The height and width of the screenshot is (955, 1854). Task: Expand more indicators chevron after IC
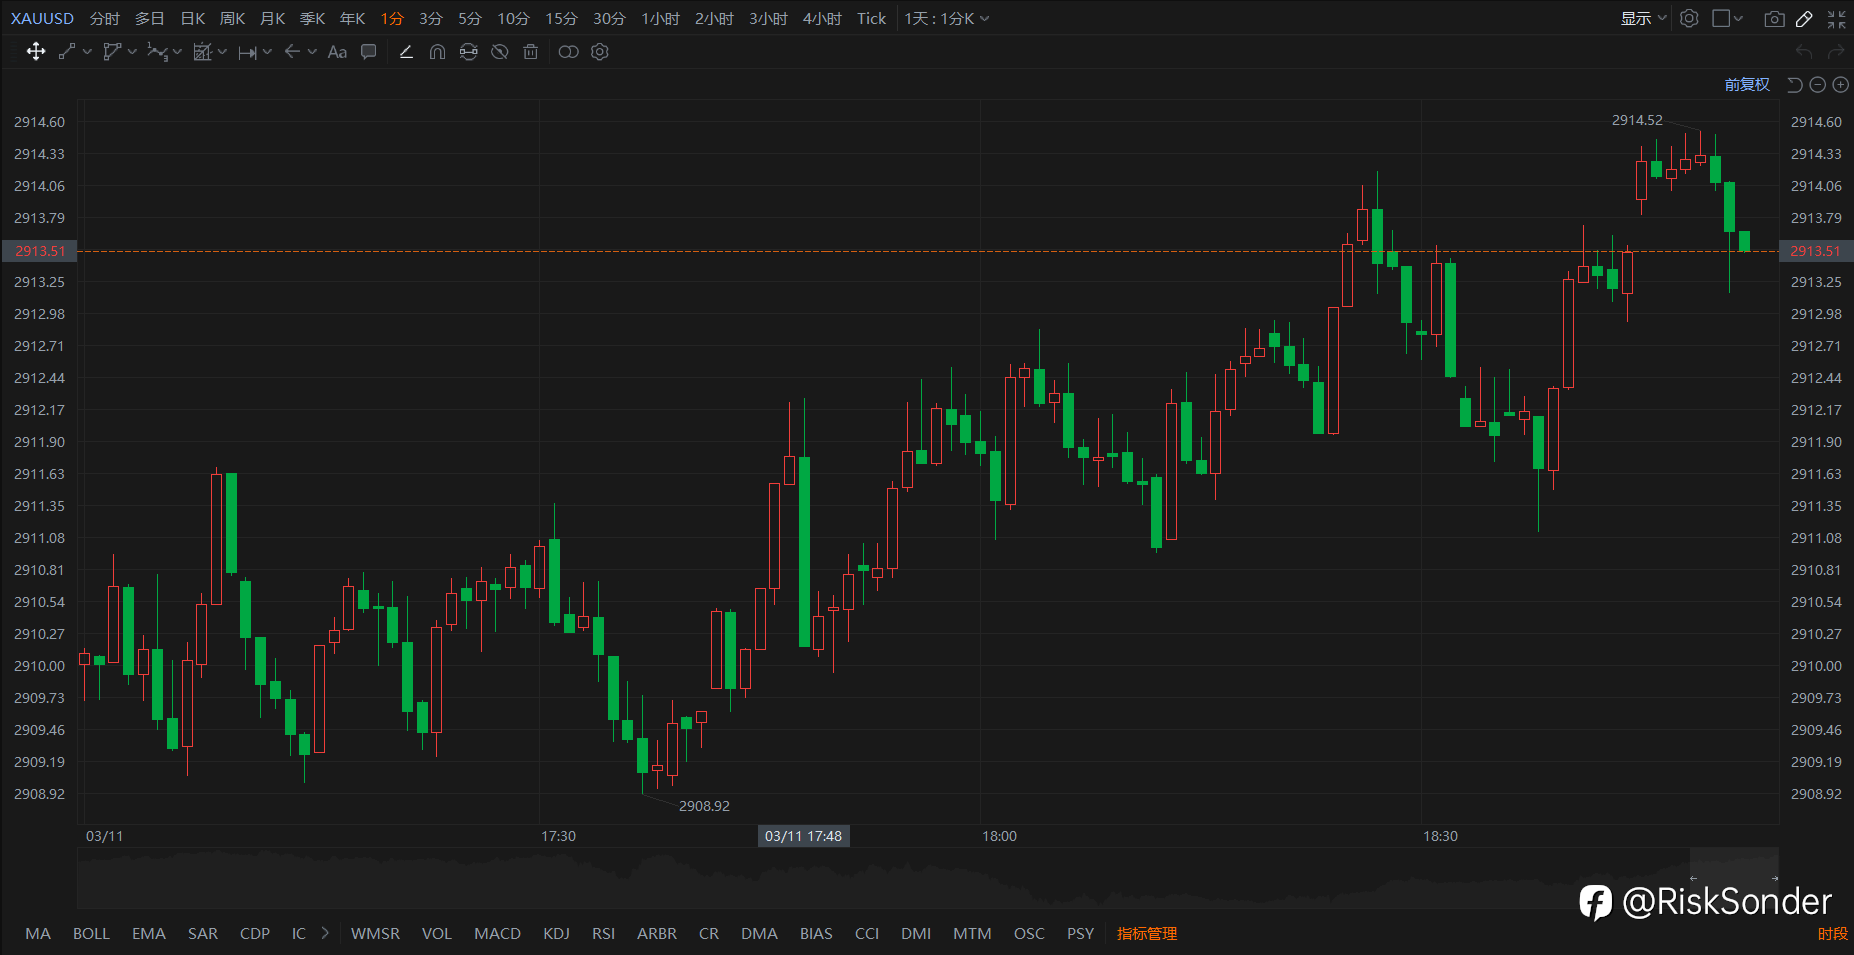[325, 933]
